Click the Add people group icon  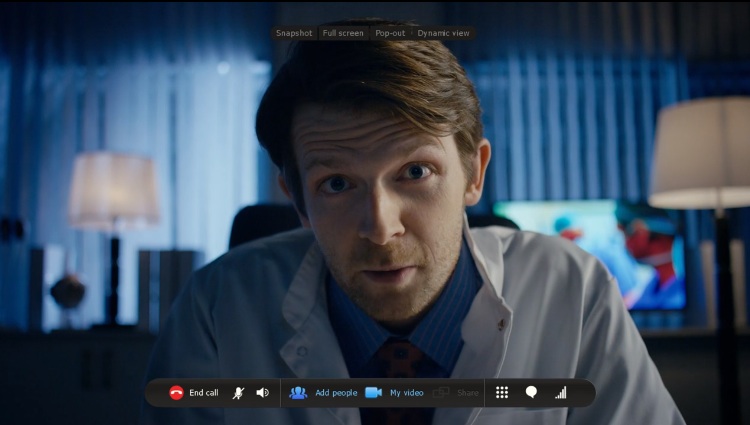coord(298,393)
